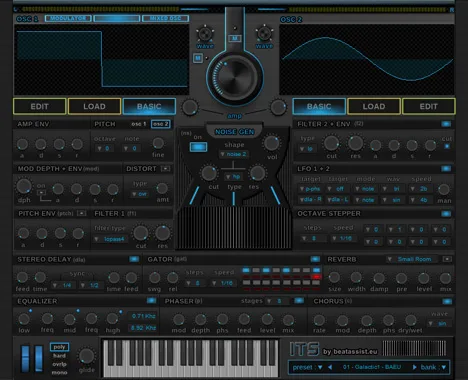Toggle the Noise Gen on switch
Viewport: 468px width, 380px height.
198,147
